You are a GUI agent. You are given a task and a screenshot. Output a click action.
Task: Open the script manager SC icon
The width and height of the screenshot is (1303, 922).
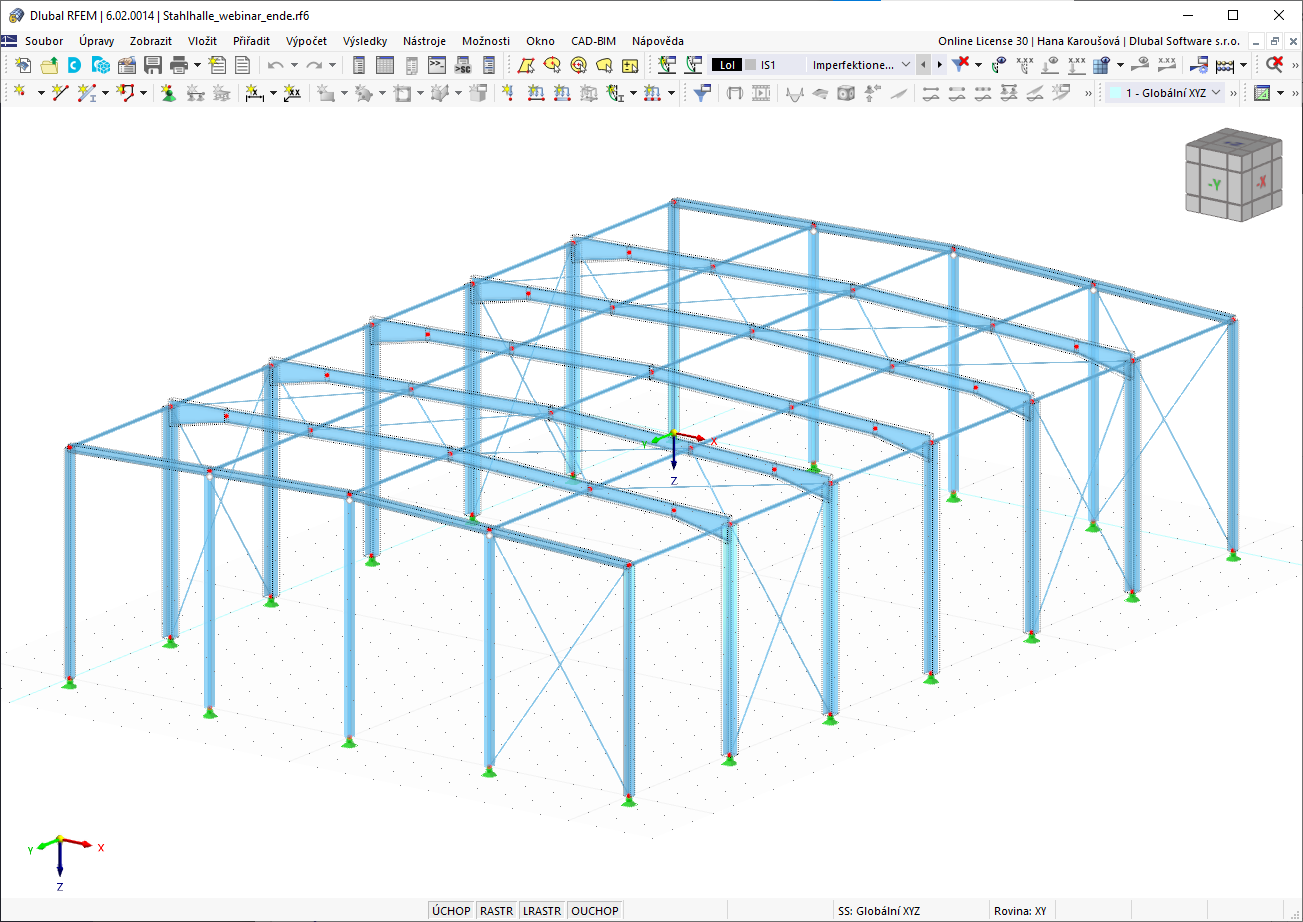[463, 65]
